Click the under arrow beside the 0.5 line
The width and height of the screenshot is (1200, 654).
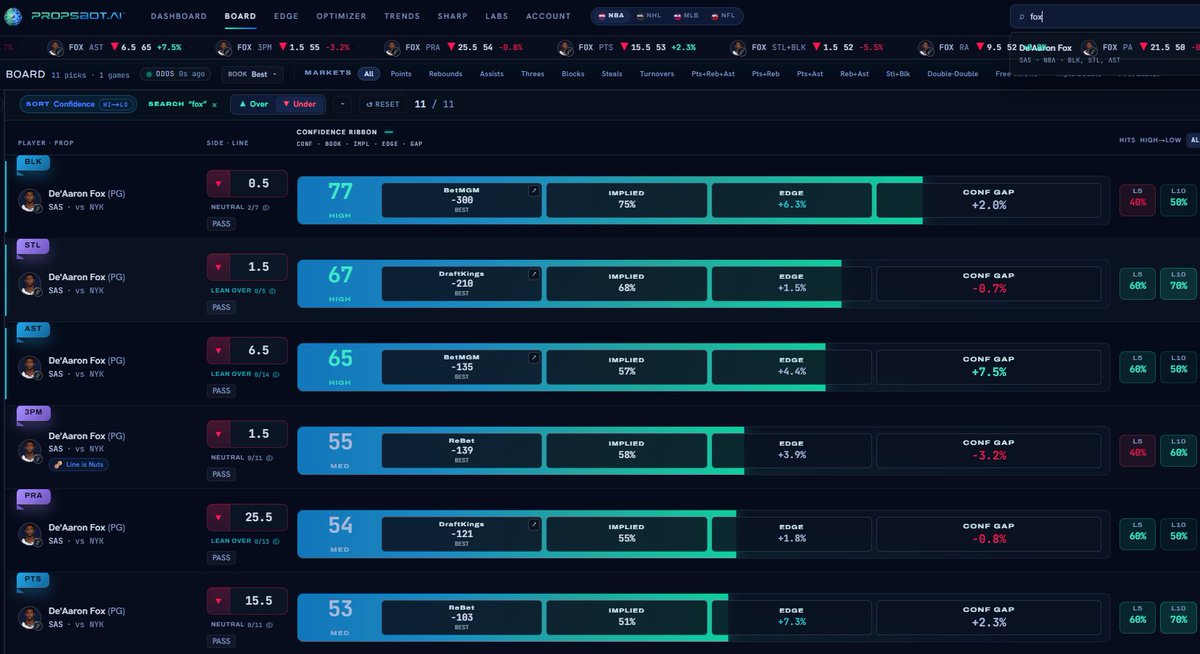click(x=219, y=184)
